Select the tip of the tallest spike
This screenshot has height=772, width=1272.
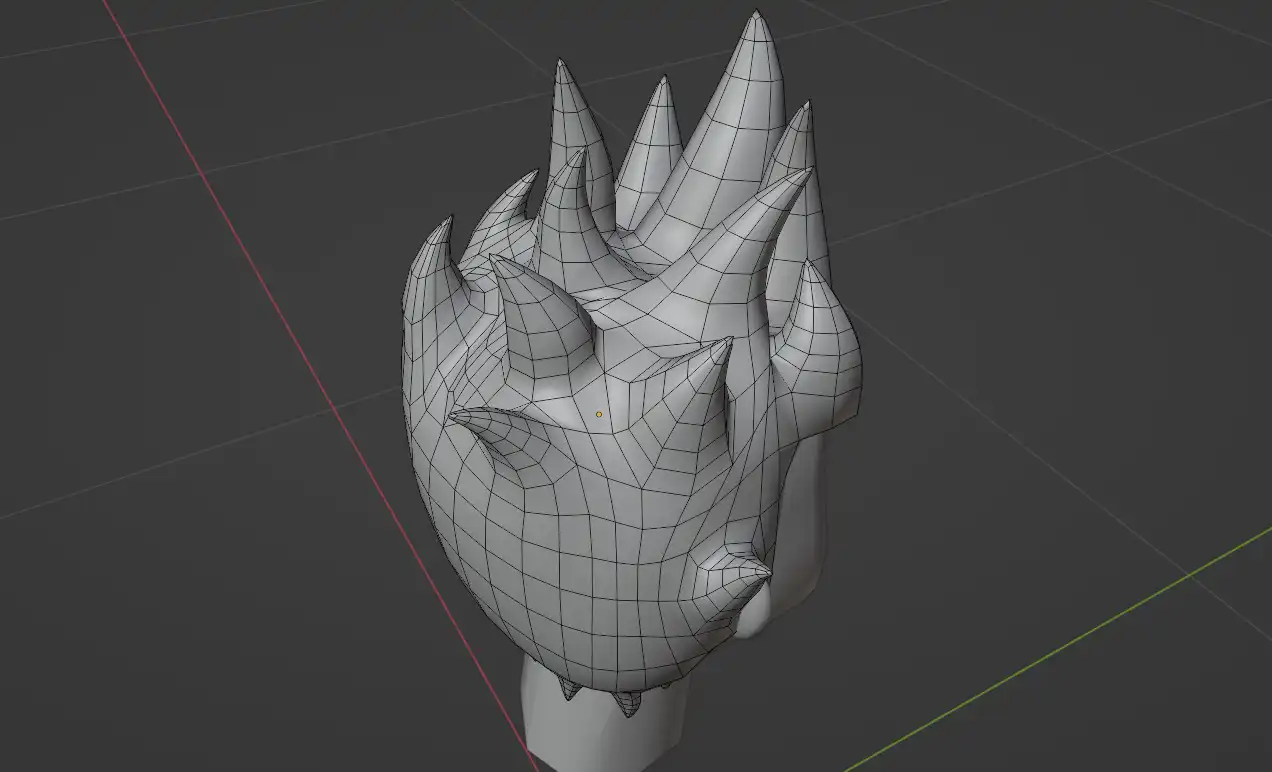757,15
